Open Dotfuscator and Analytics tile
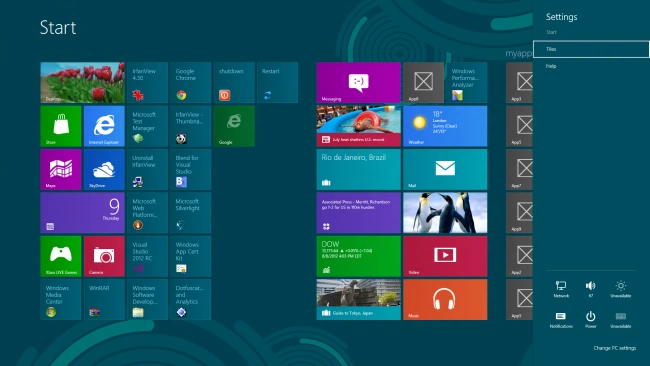Viewport: 650px width, 366px height. [x=191, y=300]
